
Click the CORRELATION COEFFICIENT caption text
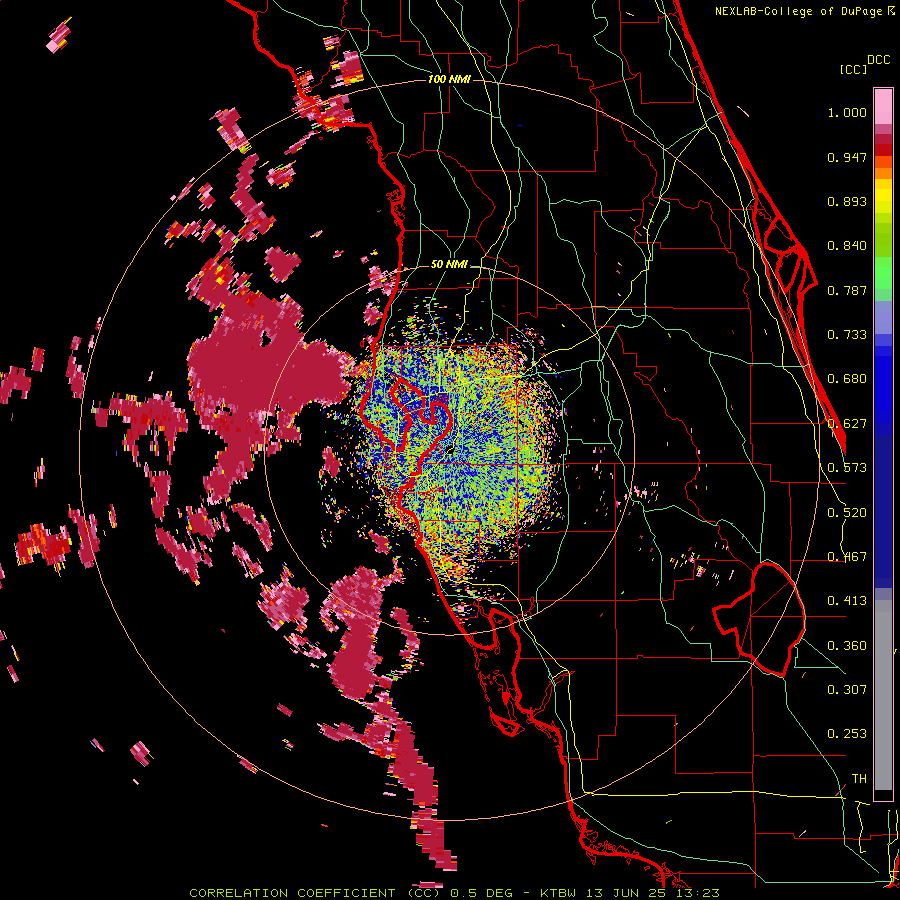(x=292, y=893)
